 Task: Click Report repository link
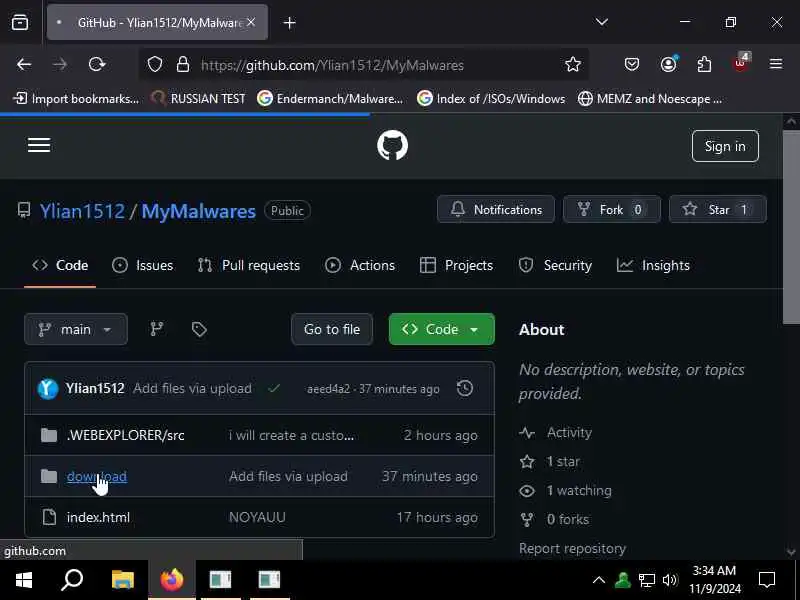click(x=572, y=548)
